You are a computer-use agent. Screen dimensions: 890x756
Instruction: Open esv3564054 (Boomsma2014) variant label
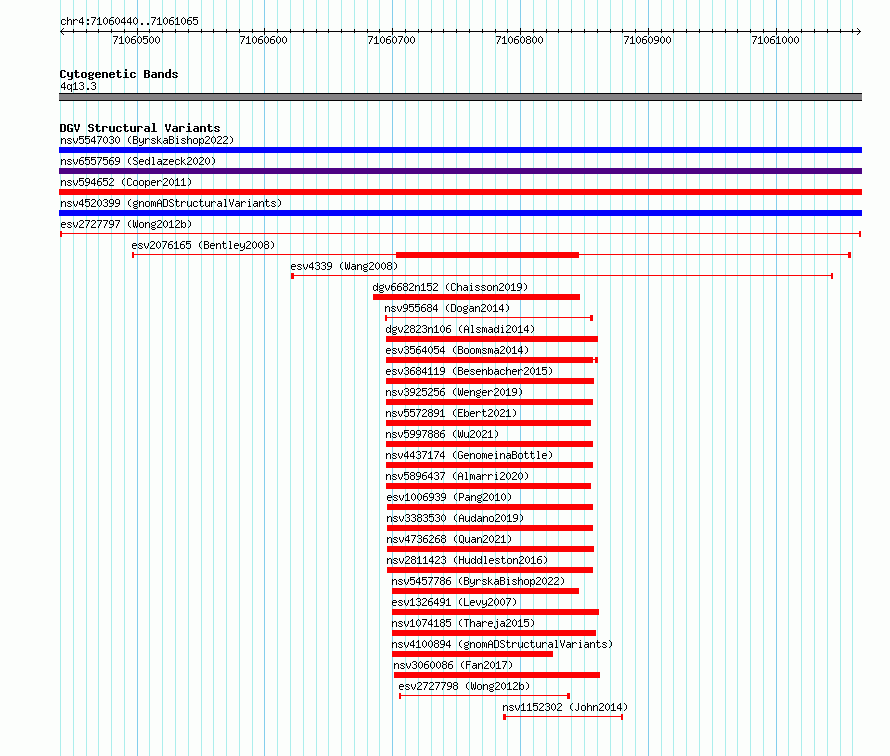point(457,350)
